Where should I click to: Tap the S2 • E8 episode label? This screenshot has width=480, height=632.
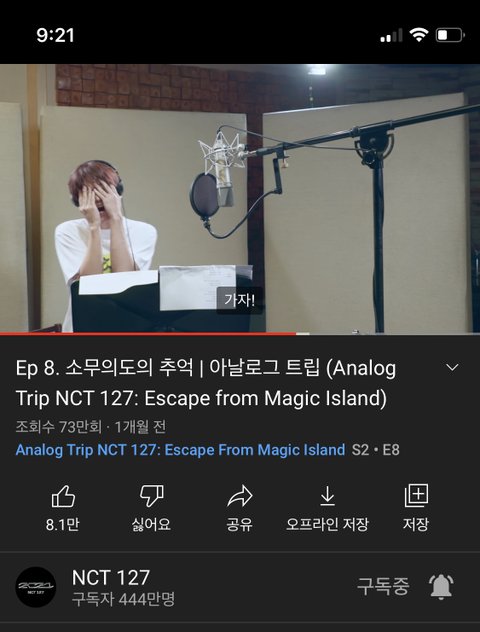(376, 450)
